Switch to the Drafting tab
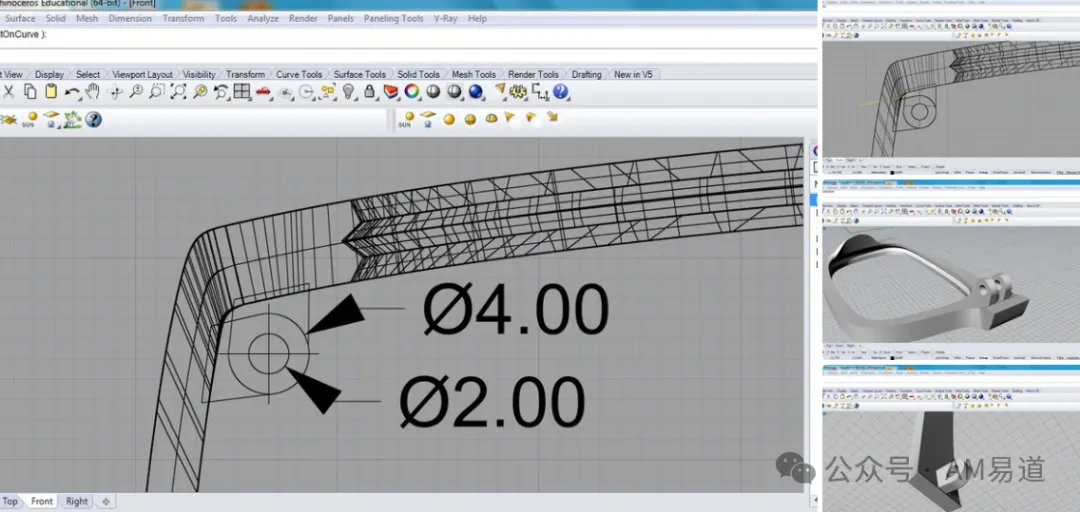 [586, 74]
